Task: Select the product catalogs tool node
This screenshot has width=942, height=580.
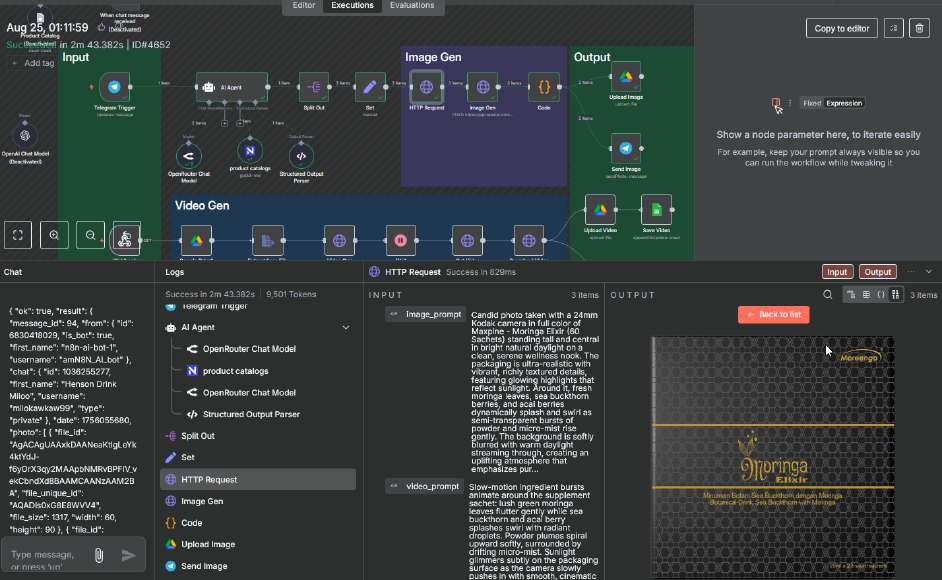Action: [250, 151]
